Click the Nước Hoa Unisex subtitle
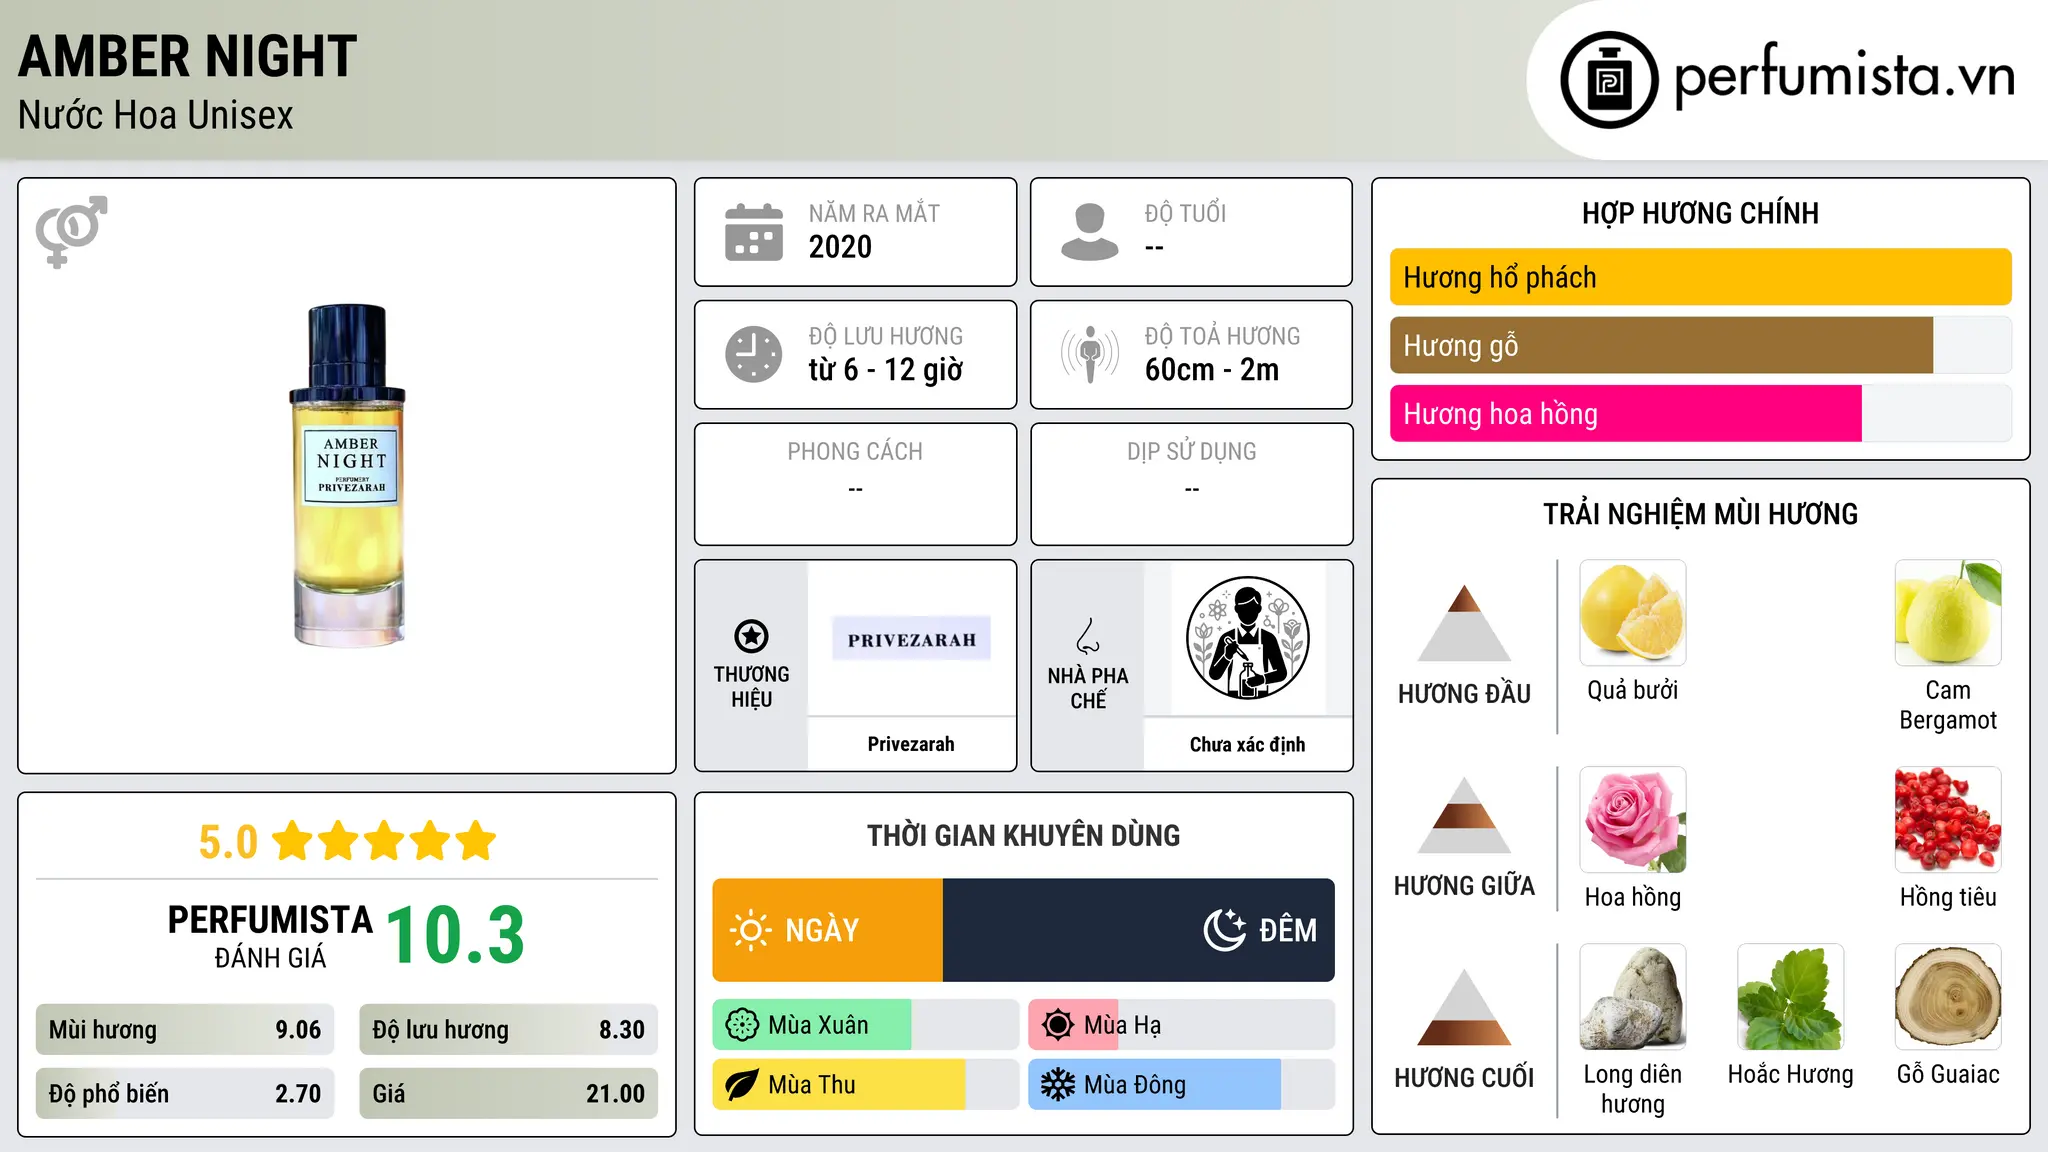This screenshot has width=2048, height=1152. click(156, 115)
